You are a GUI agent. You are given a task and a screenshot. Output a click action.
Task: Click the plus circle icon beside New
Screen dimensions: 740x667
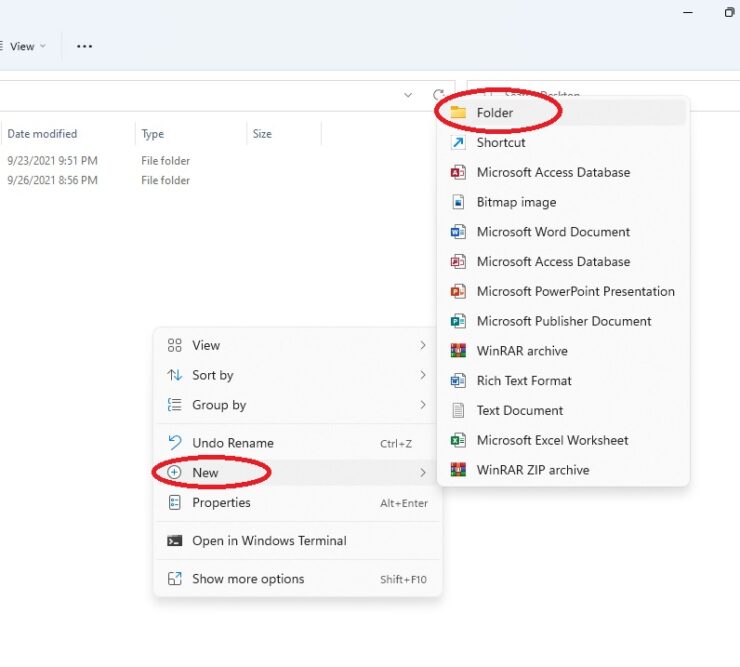pos(174,472)
